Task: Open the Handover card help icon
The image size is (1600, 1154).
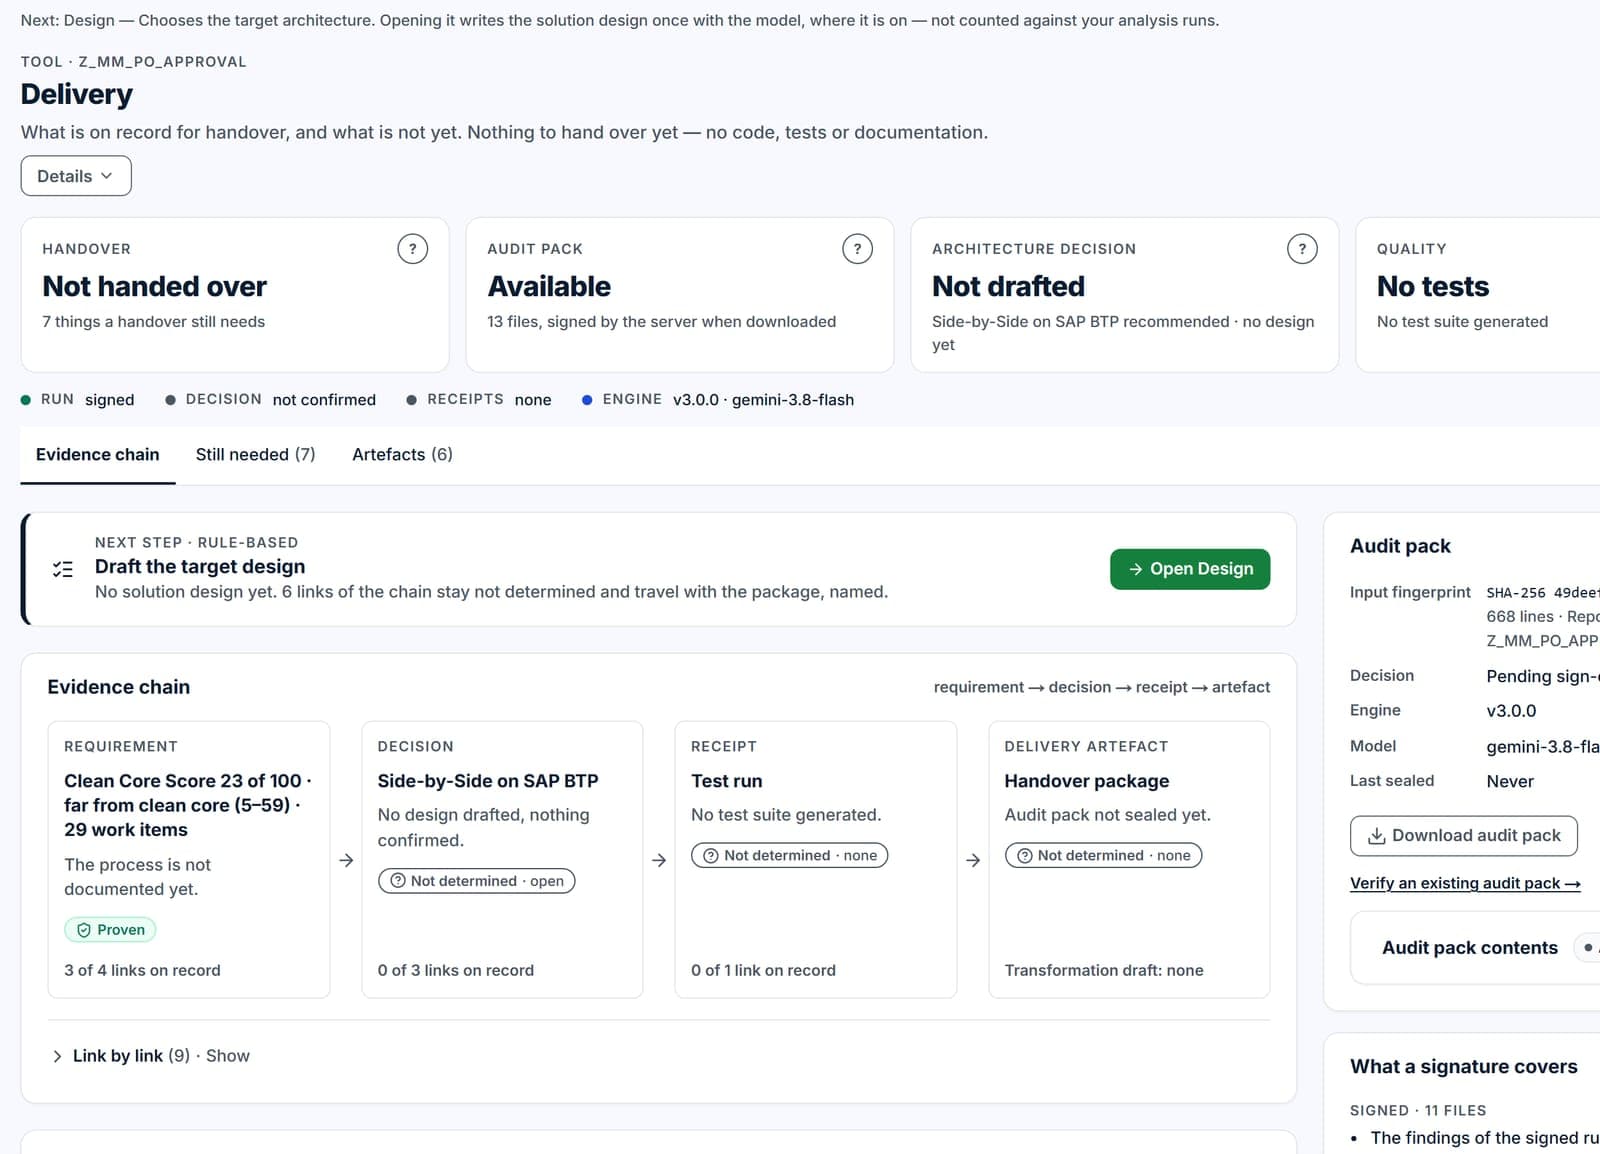Action: pyautogui.click(x=412, y=249)
